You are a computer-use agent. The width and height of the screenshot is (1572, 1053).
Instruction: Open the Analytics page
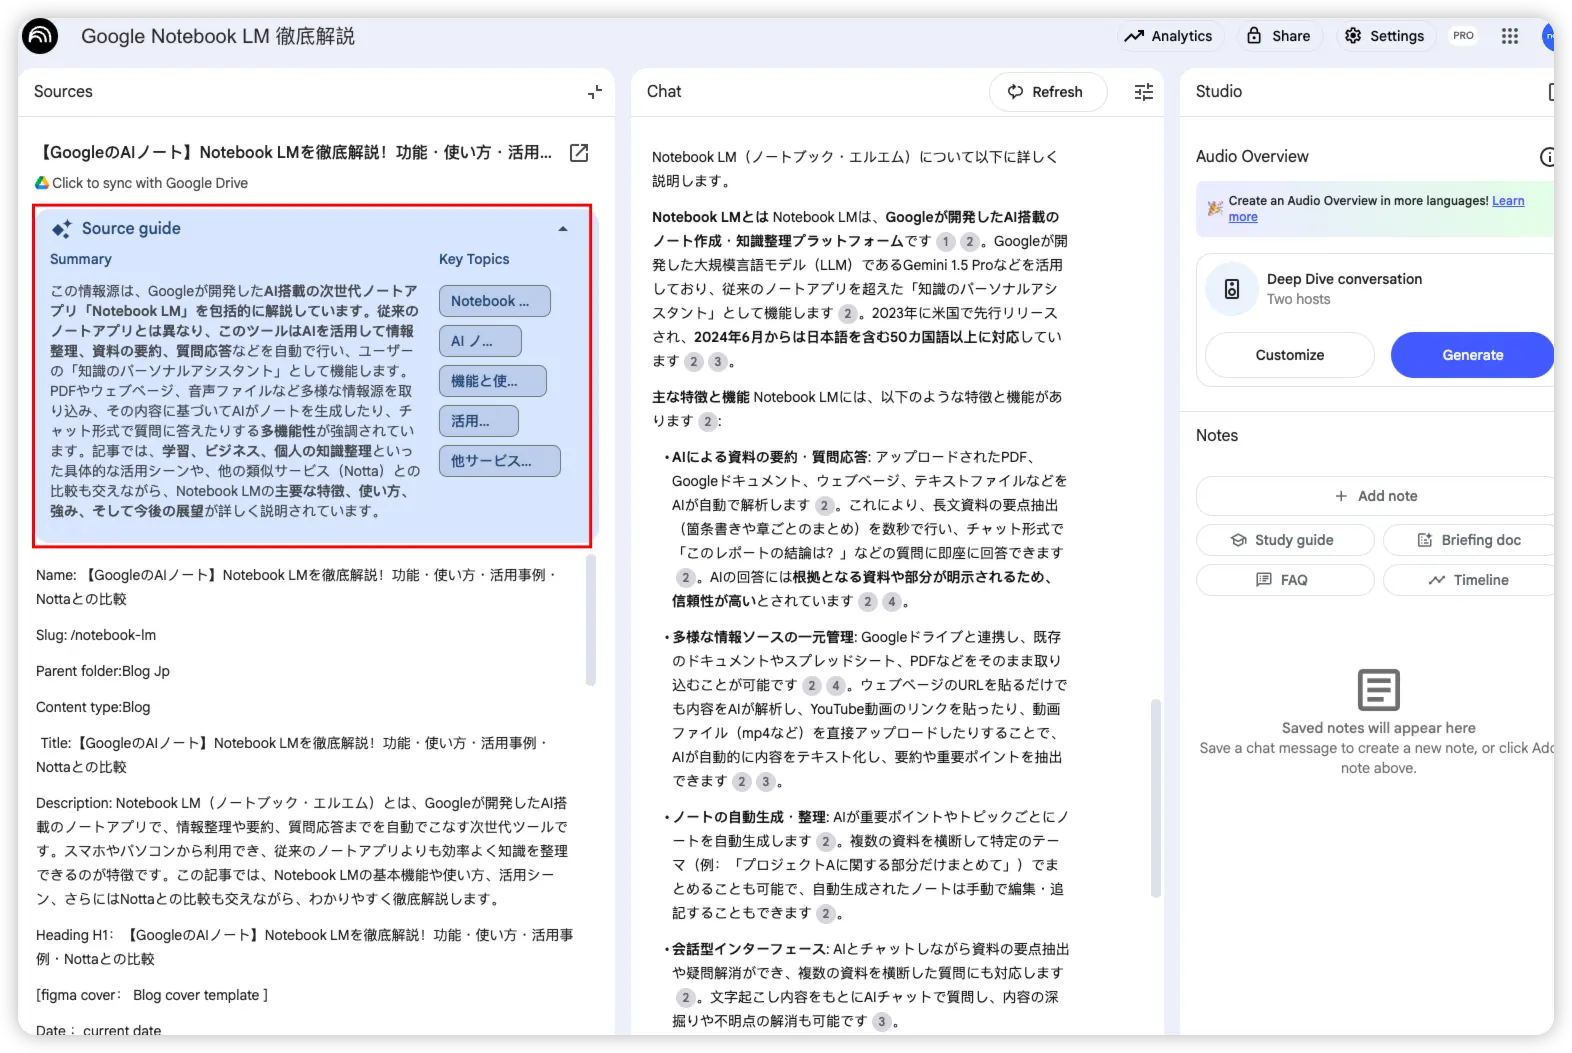[1168, 36]
